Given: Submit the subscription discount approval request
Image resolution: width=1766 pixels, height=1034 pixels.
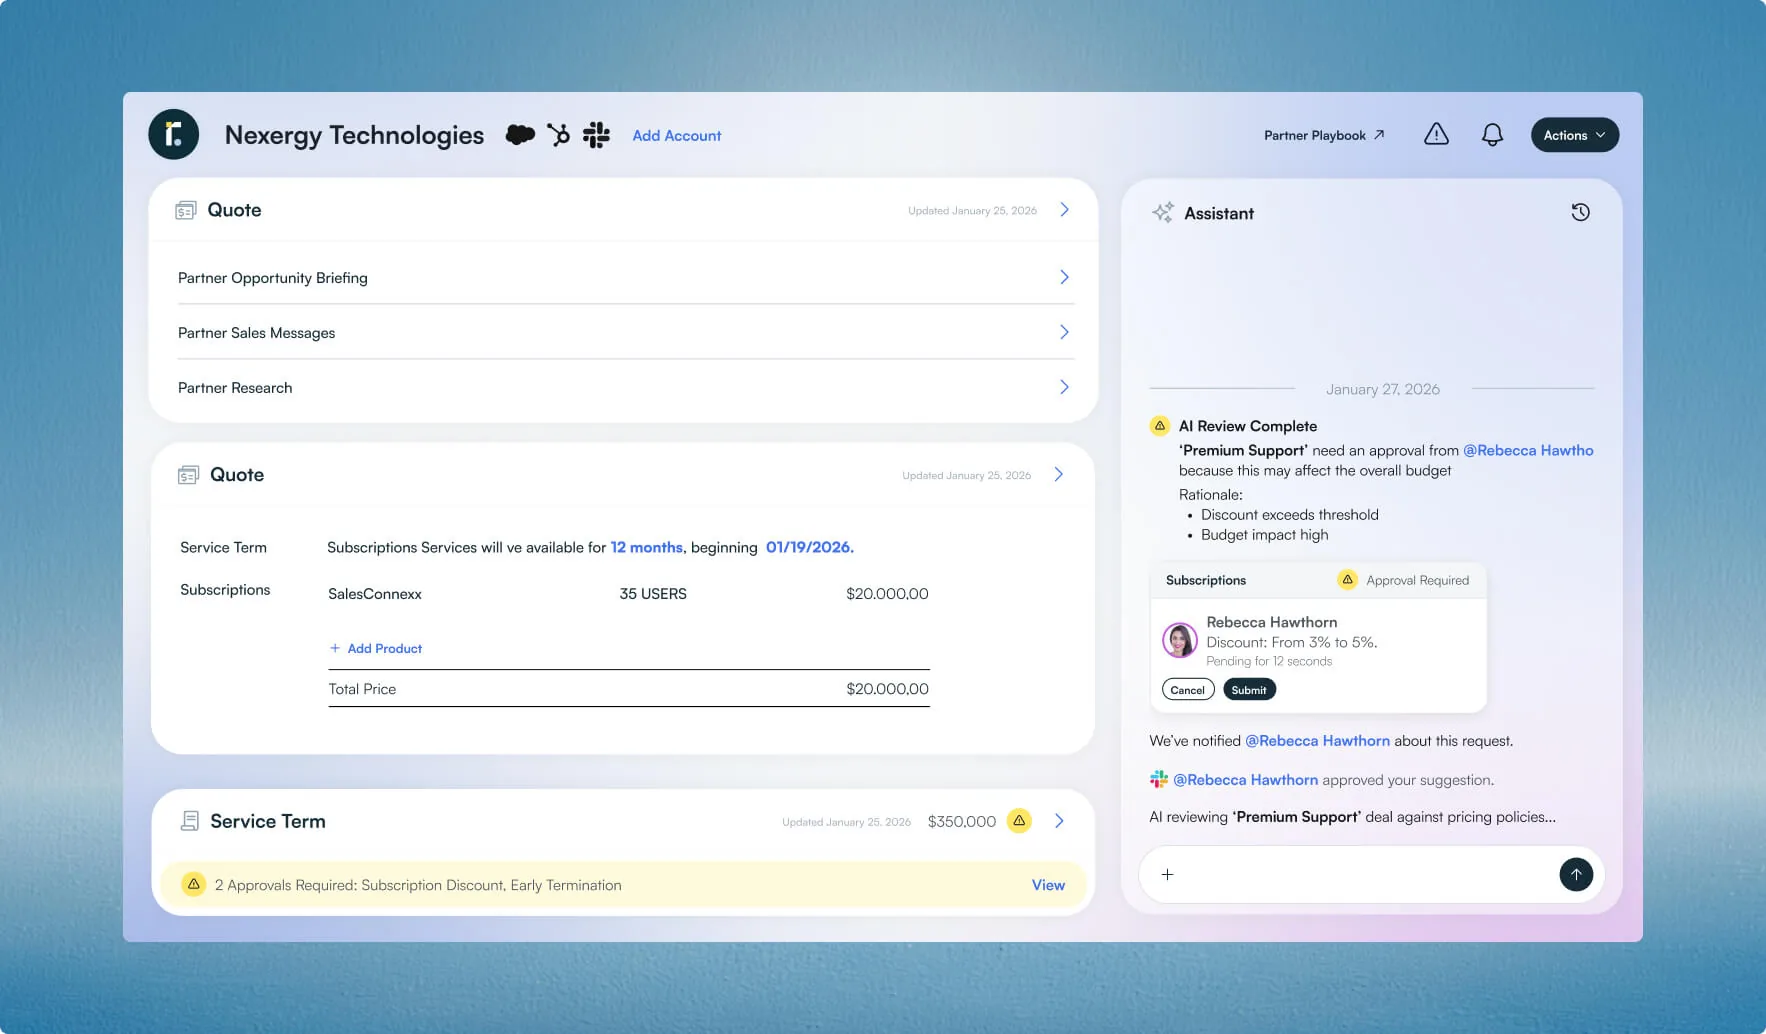Looking at the screenshot, I should [1249, 690].
